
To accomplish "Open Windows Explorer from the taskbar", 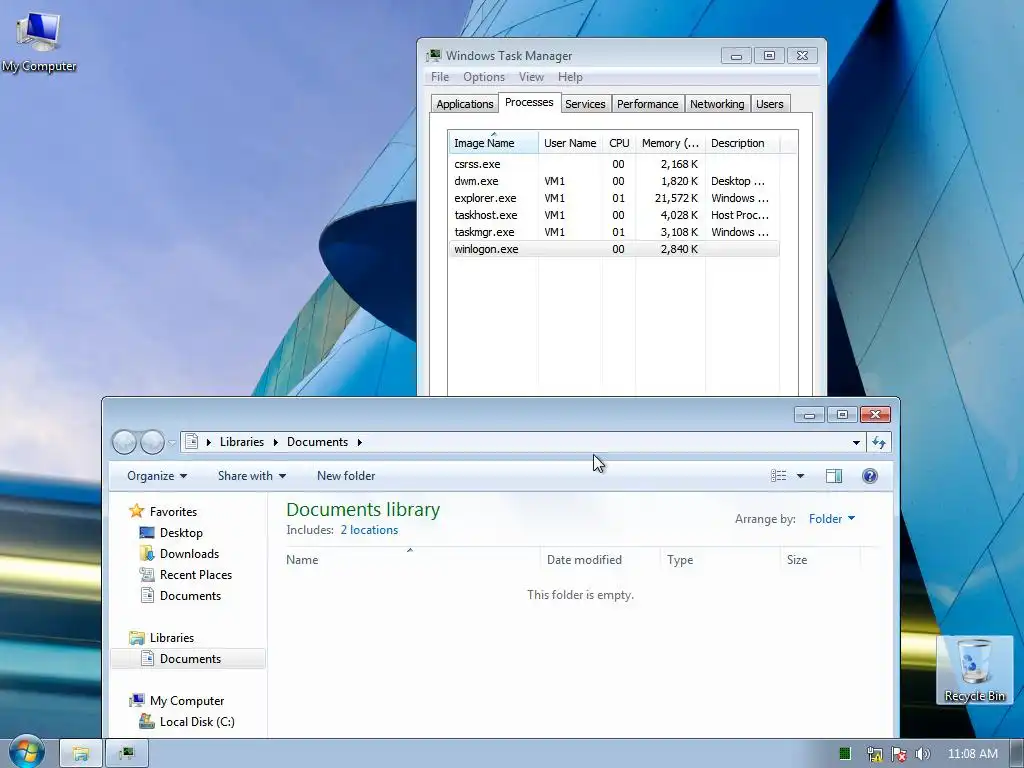I will [x=81, y=754].
